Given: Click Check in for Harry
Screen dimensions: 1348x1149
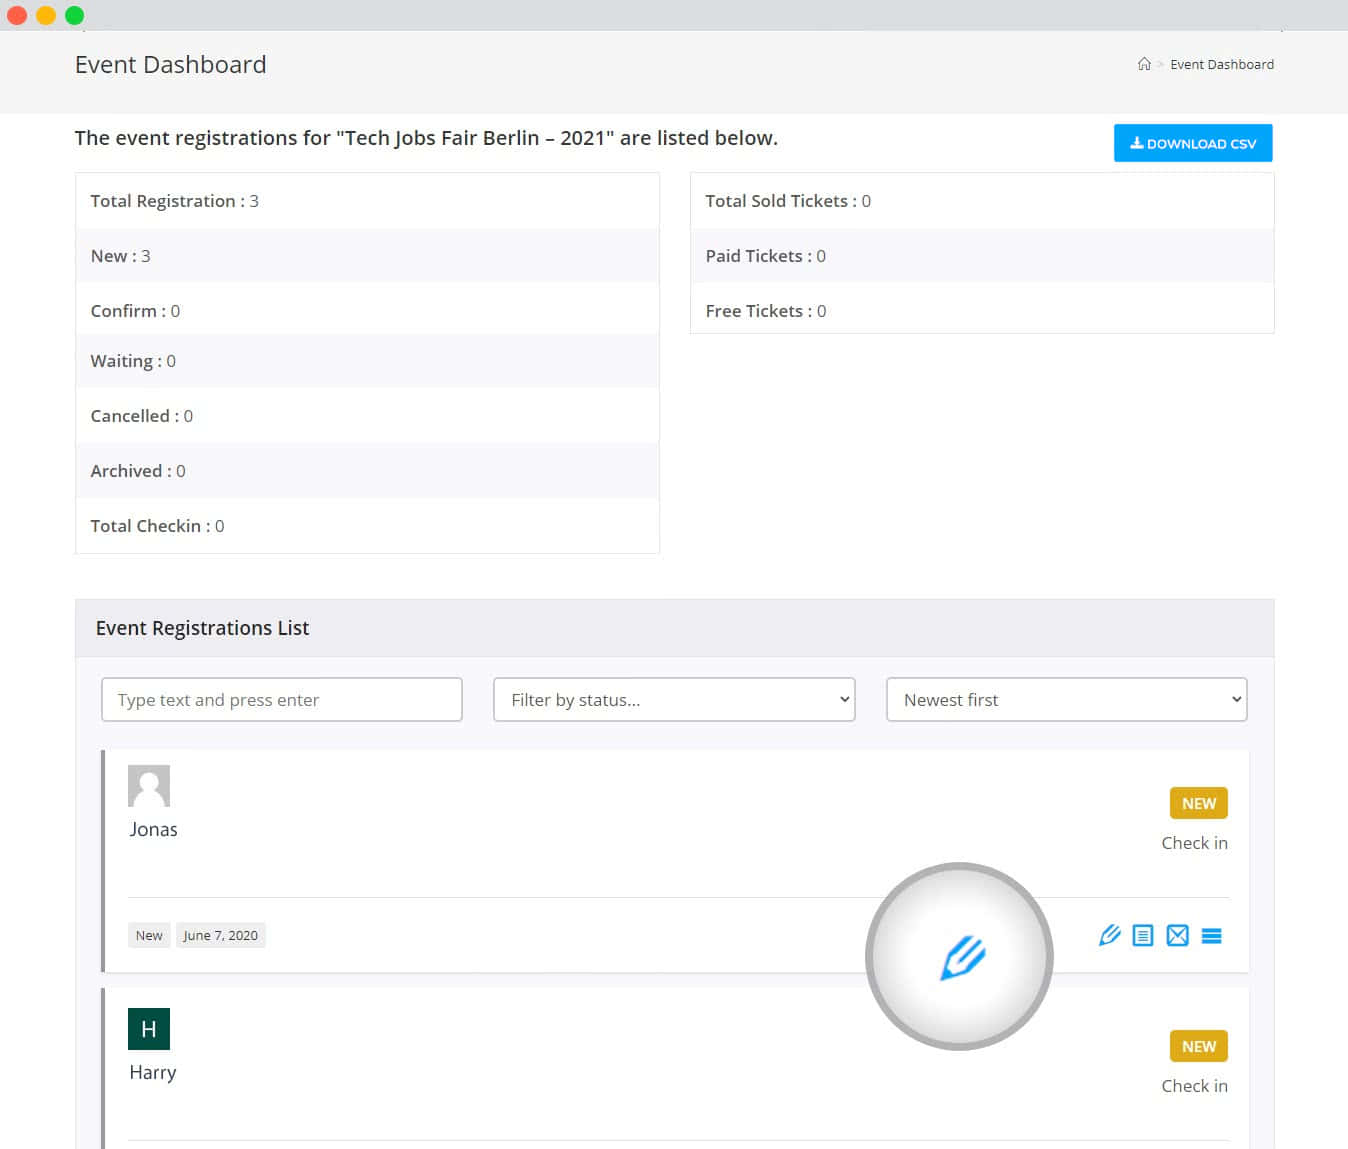Looking at the screenshot, I should click(1194, 1086).
